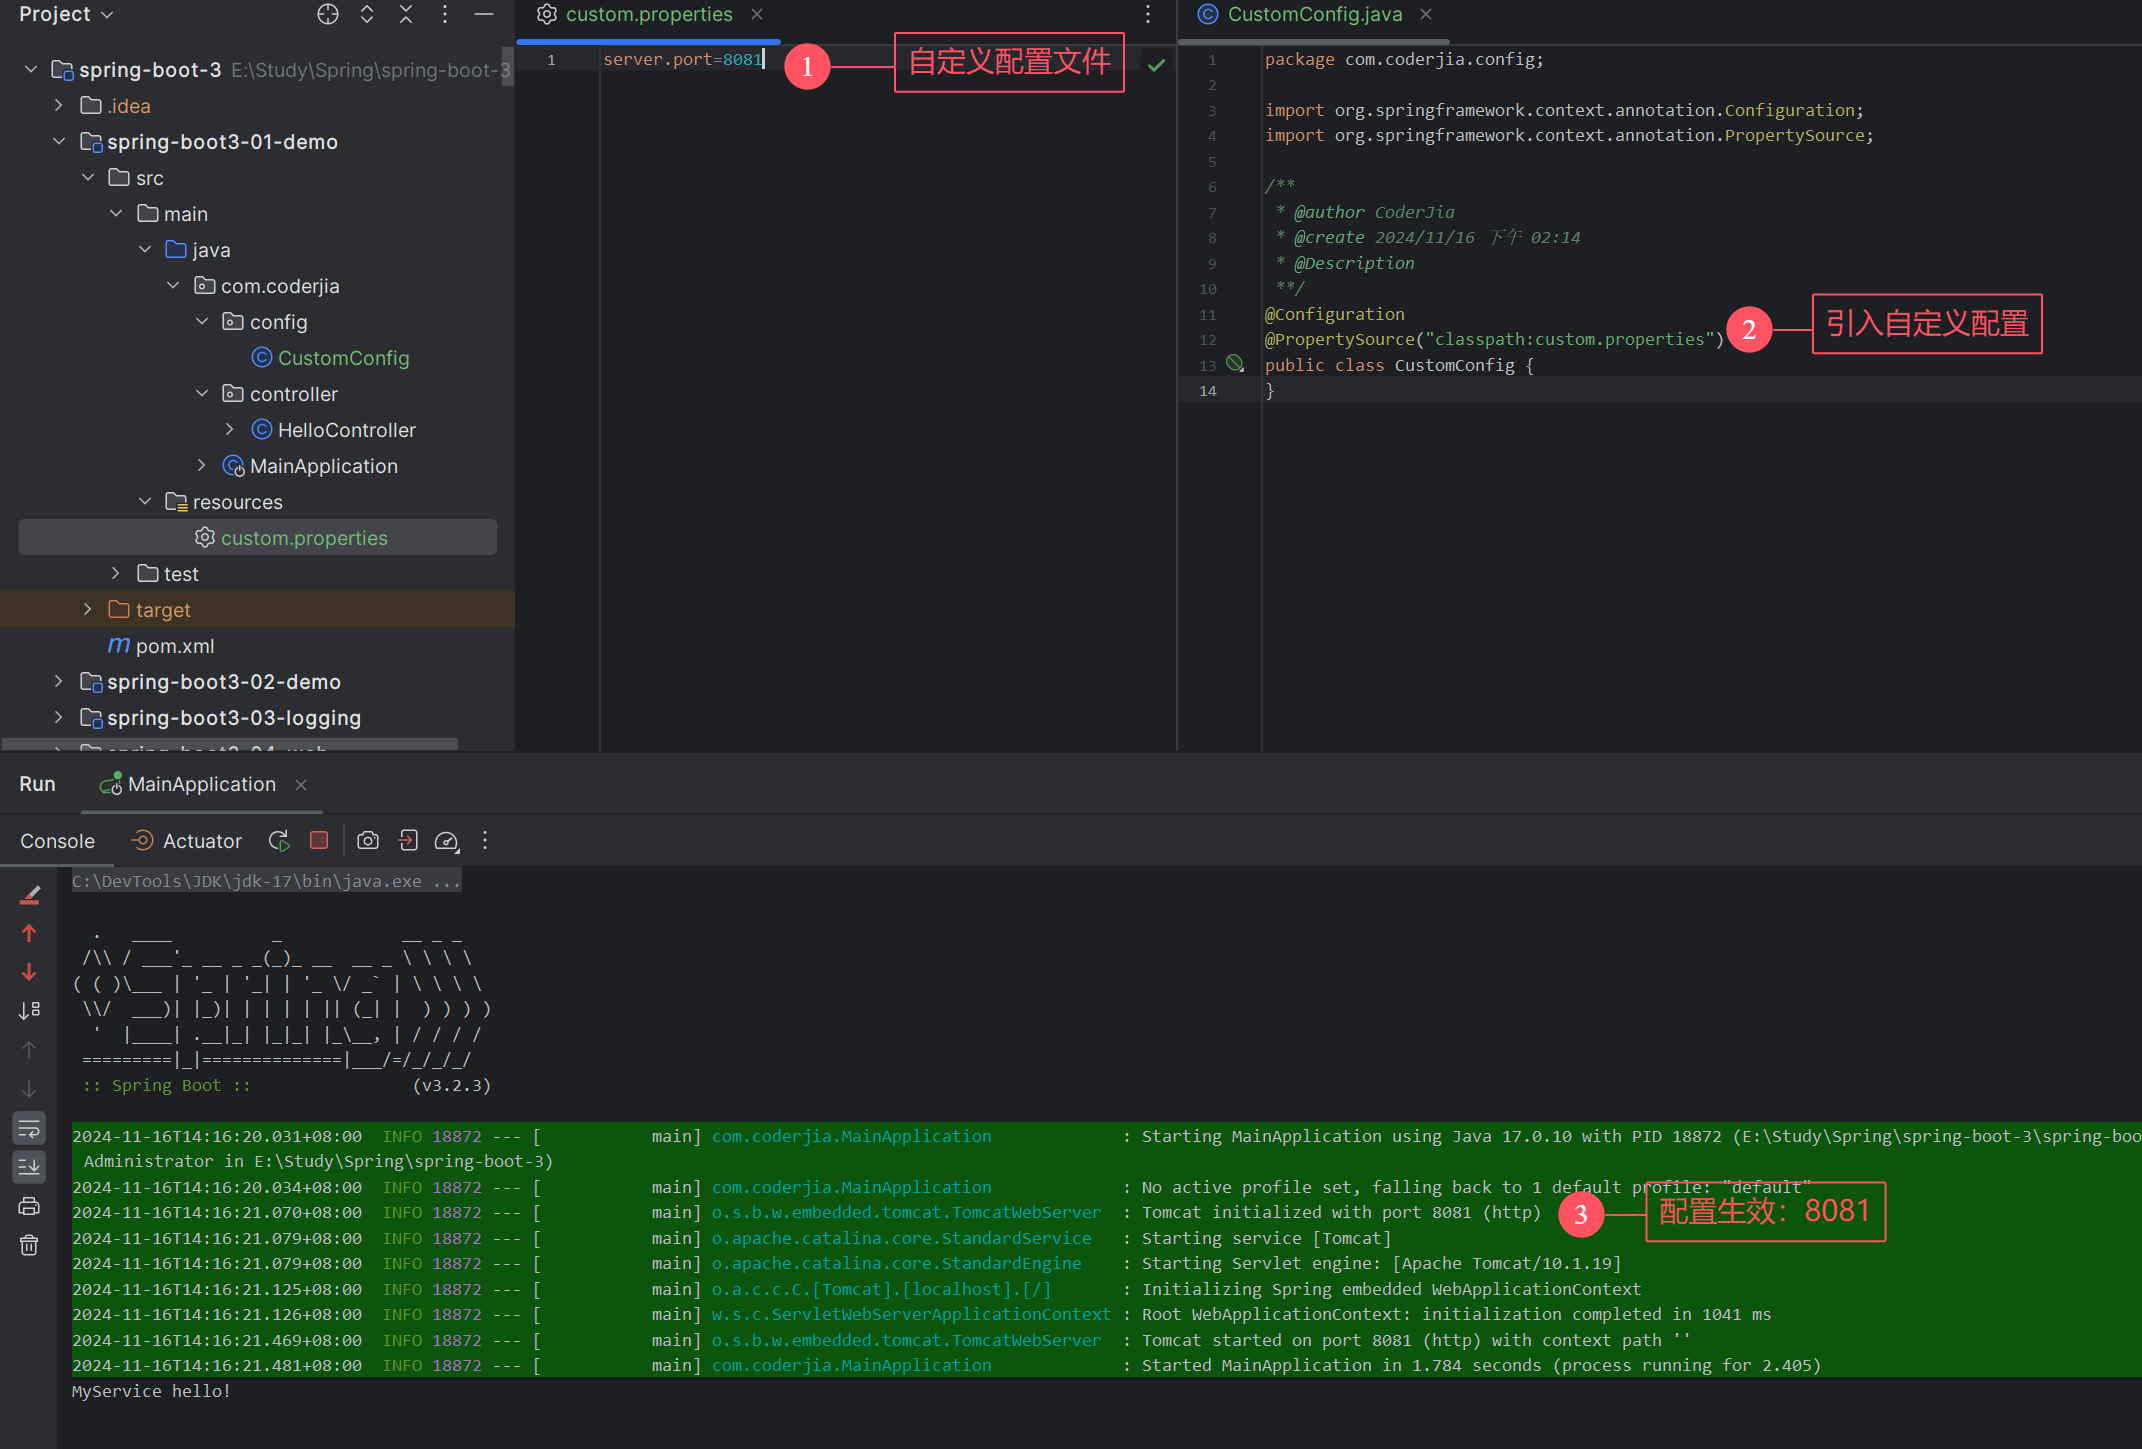Expand HelloController class node
Screen dimensions: 2142x1449
pyautogui.click(x=230, y=429)
